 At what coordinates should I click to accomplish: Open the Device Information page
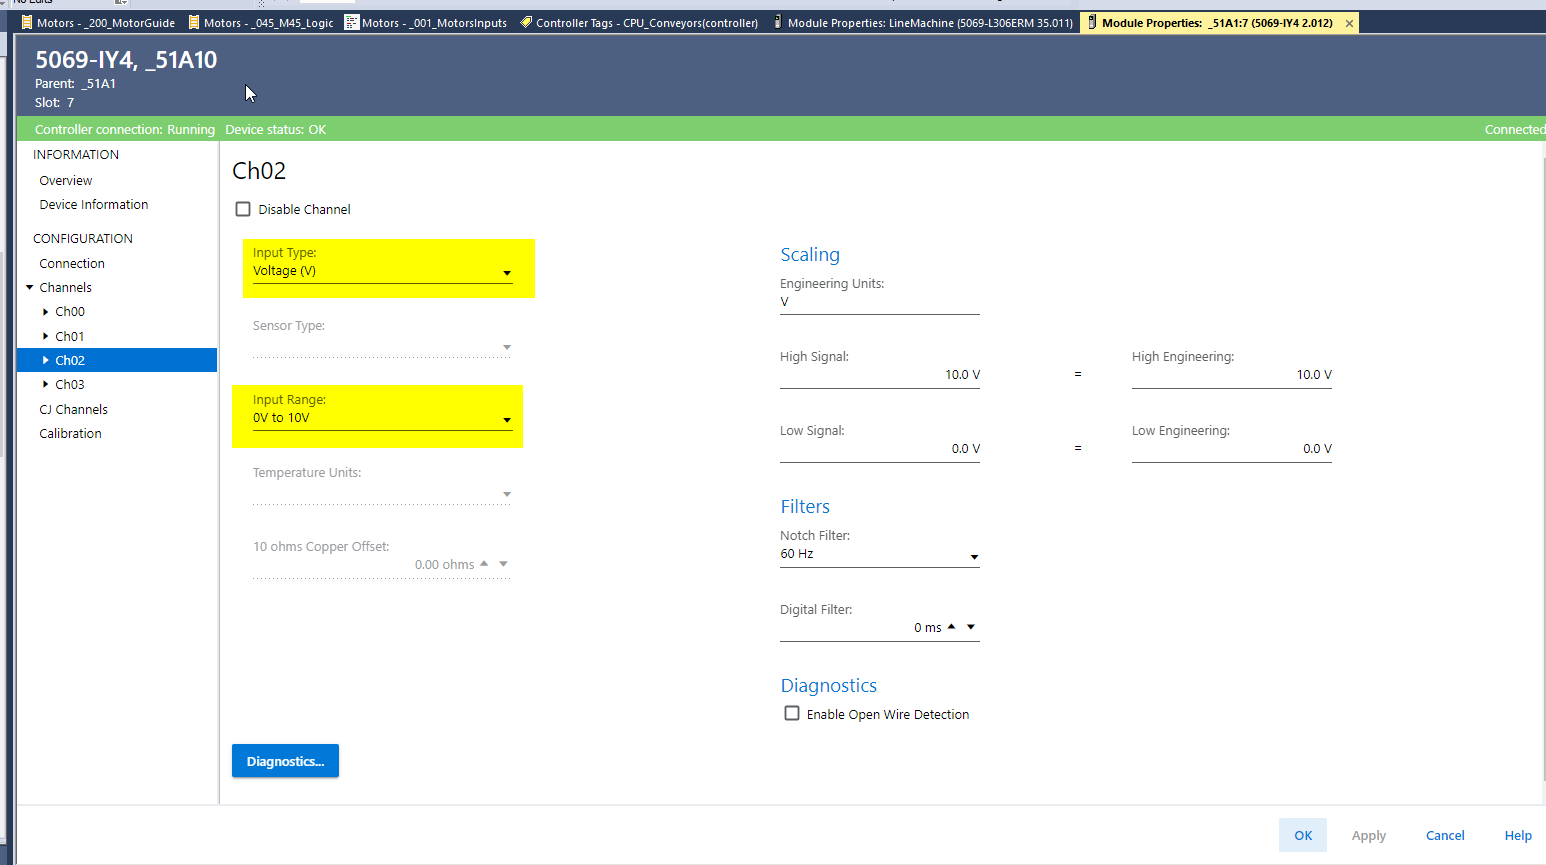point(94,205)
